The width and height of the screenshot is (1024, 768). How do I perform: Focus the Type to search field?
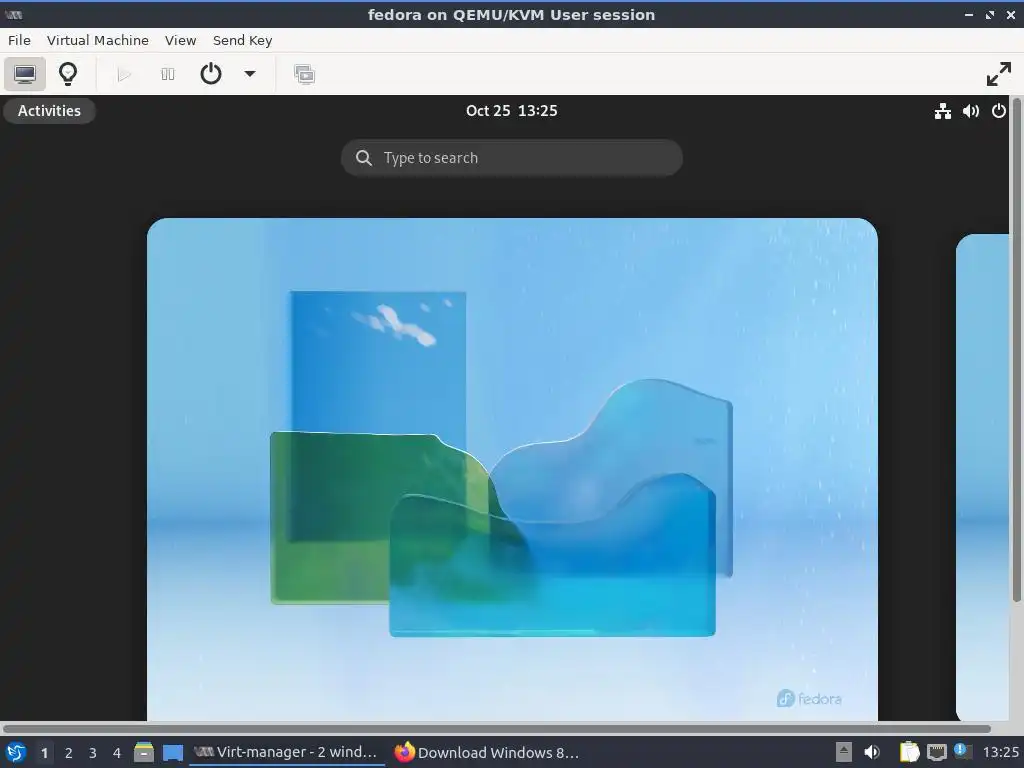coord(511,157)
